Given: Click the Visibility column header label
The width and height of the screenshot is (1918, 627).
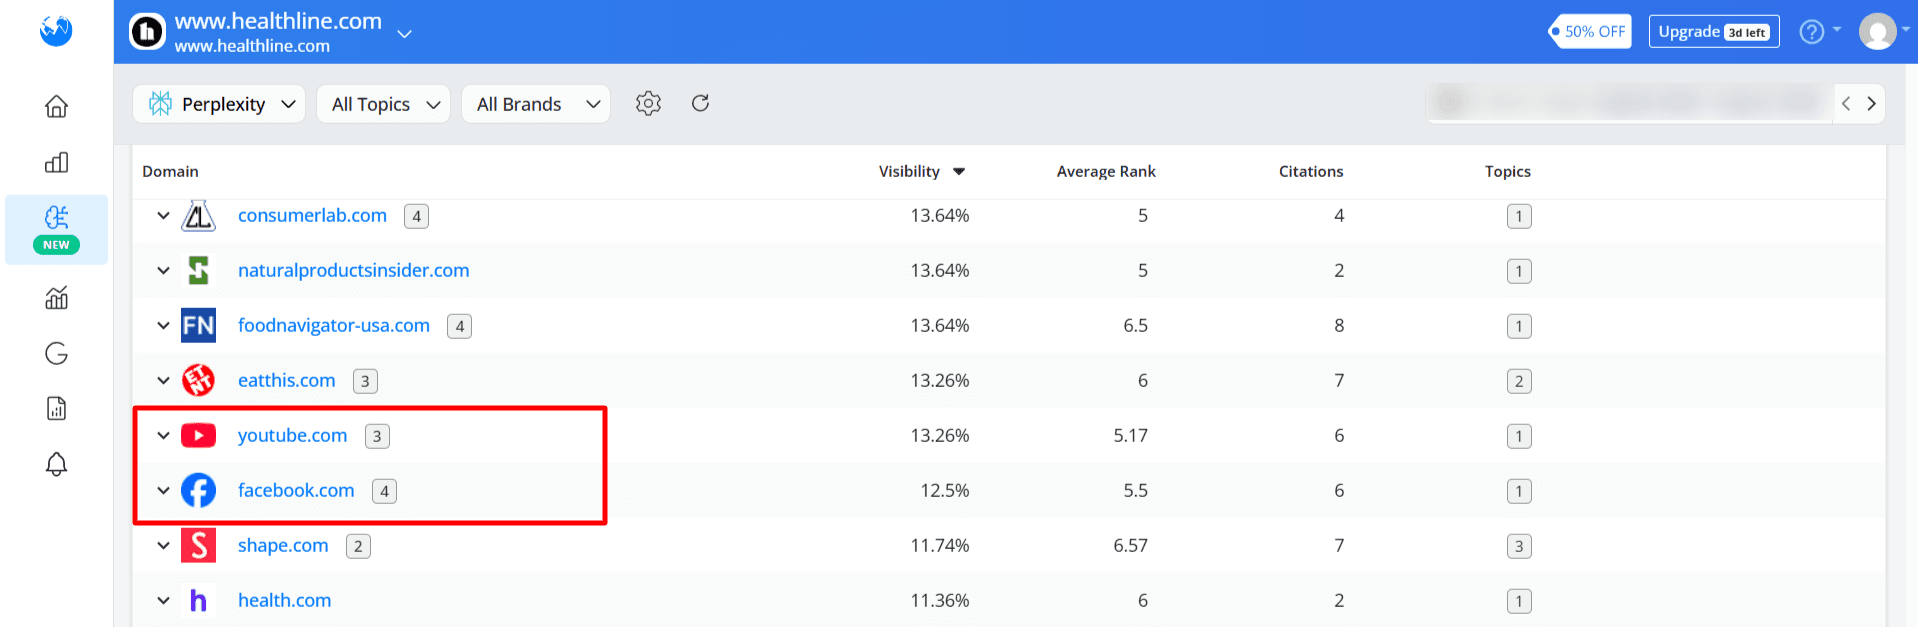Looking at the screenshot, I should coord(909,171).
